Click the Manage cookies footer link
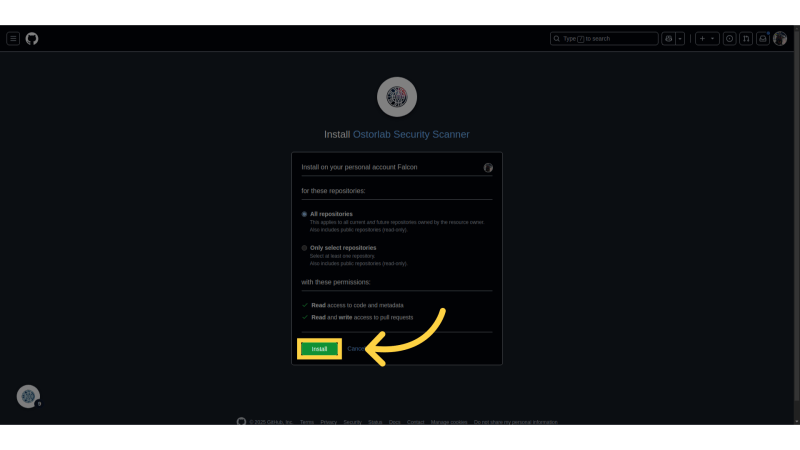This screenshot has height=450, width=800. coord(449,422)
